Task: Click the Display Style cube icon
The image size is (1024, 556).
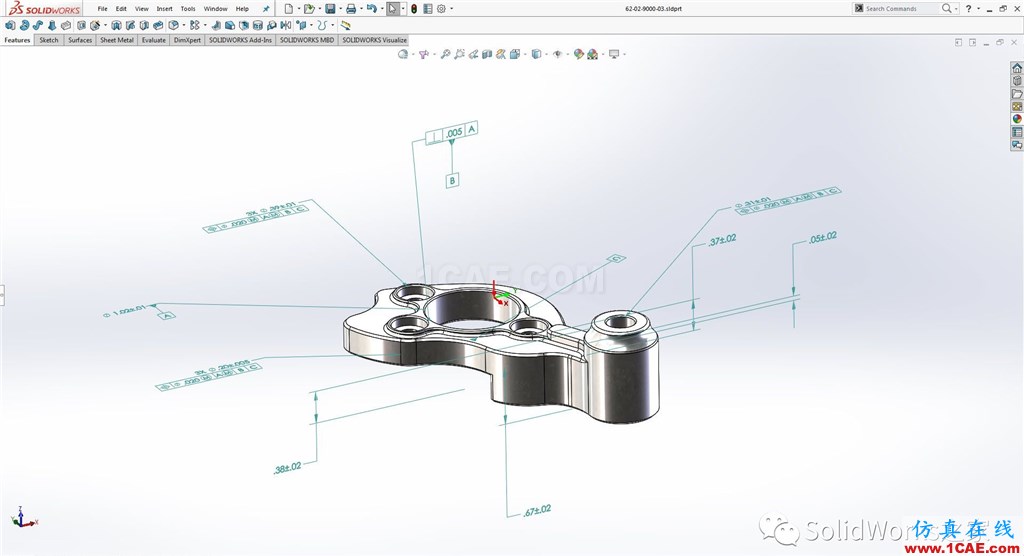Action: pos(536,54)
